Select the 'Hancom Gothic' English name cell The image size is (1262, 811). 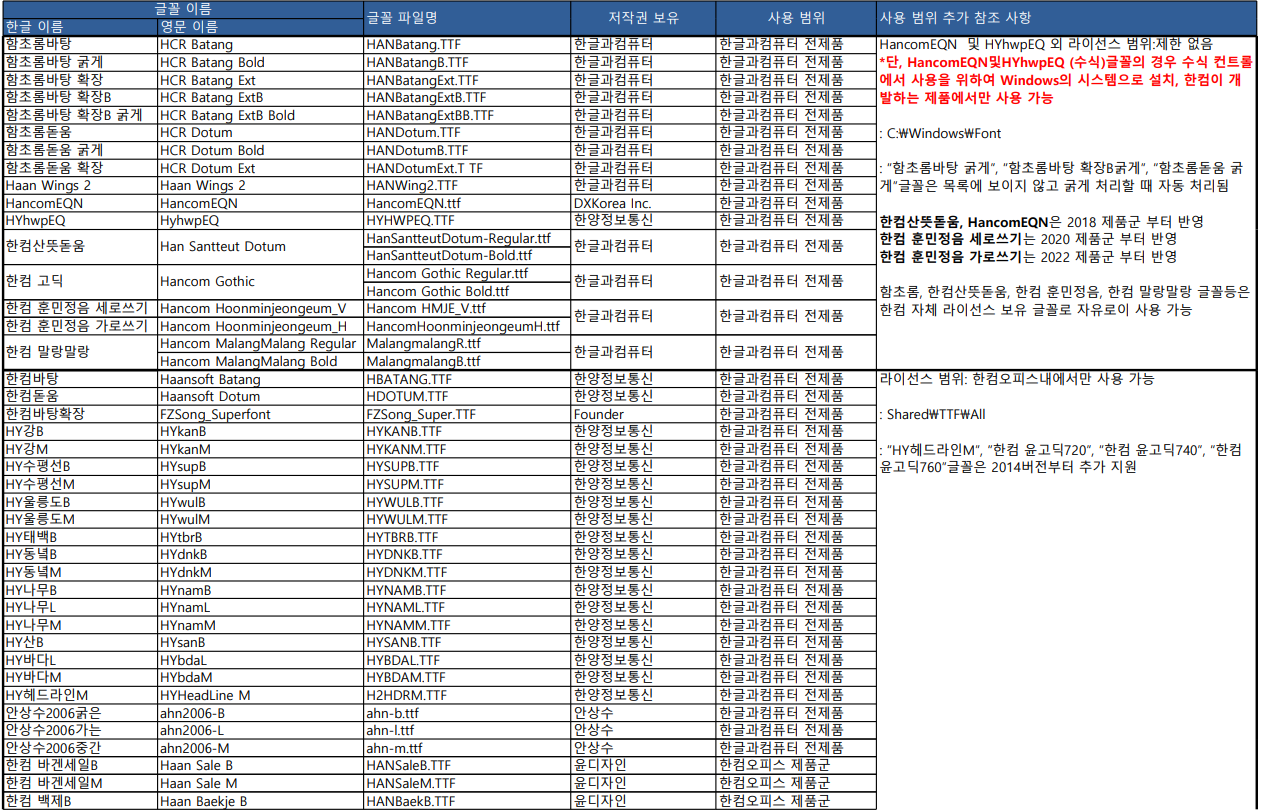260,281
